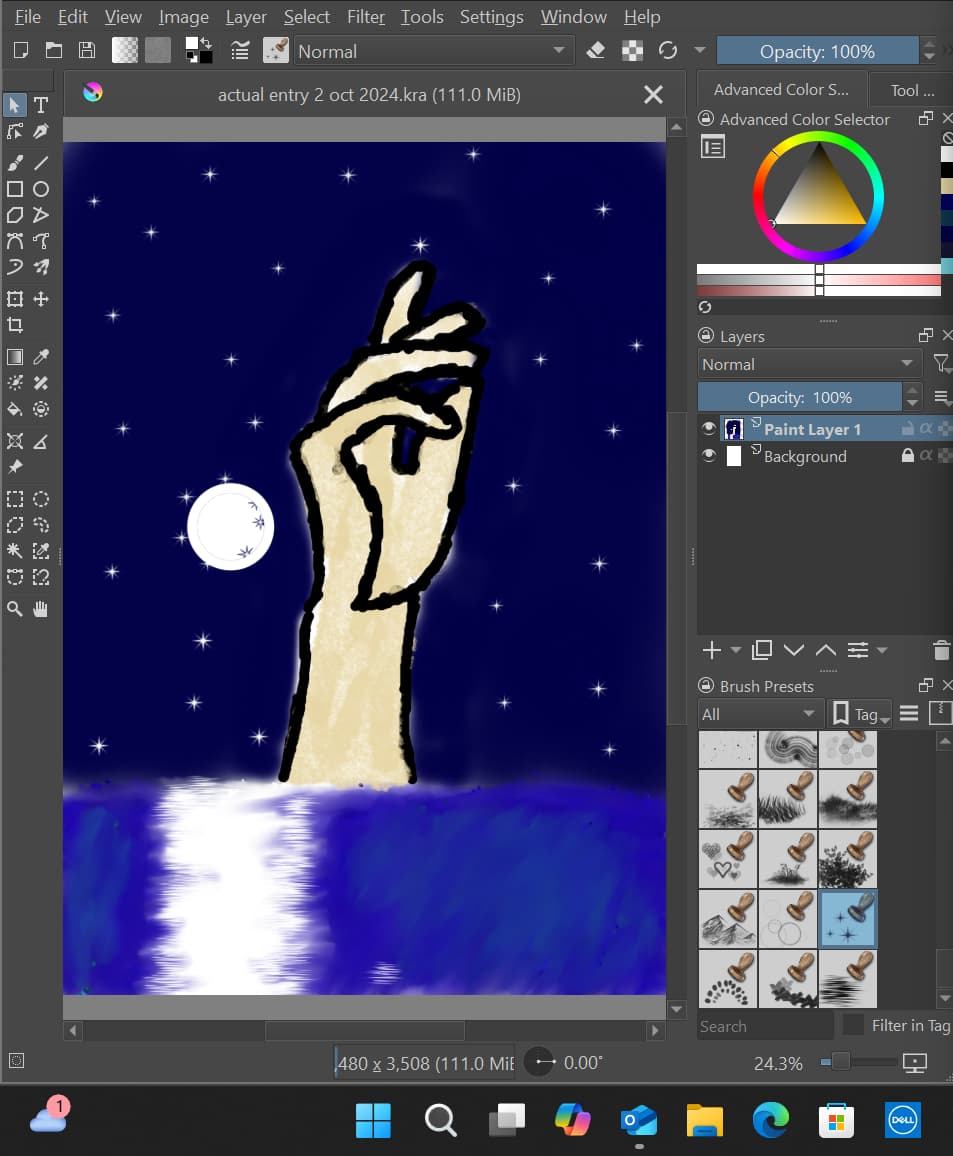This screenshot has height=1156, width=953.
Task: Toggle alpha inheritance on Background layer
Action: [926, 456]
